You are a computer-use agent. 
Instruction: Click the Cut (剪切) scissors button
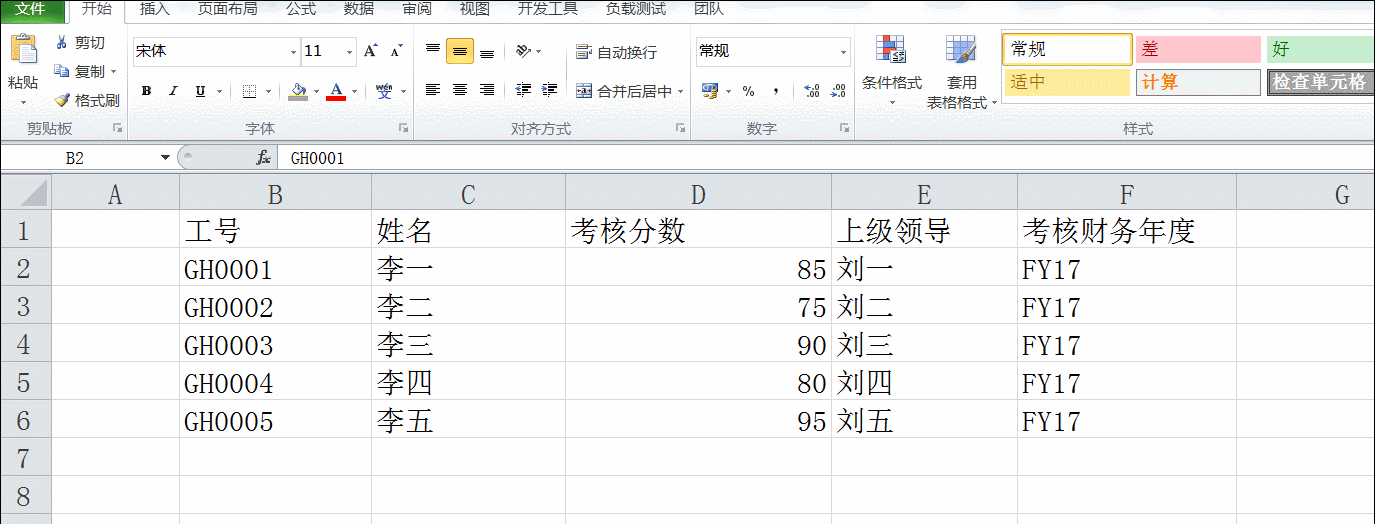[80, 43]
